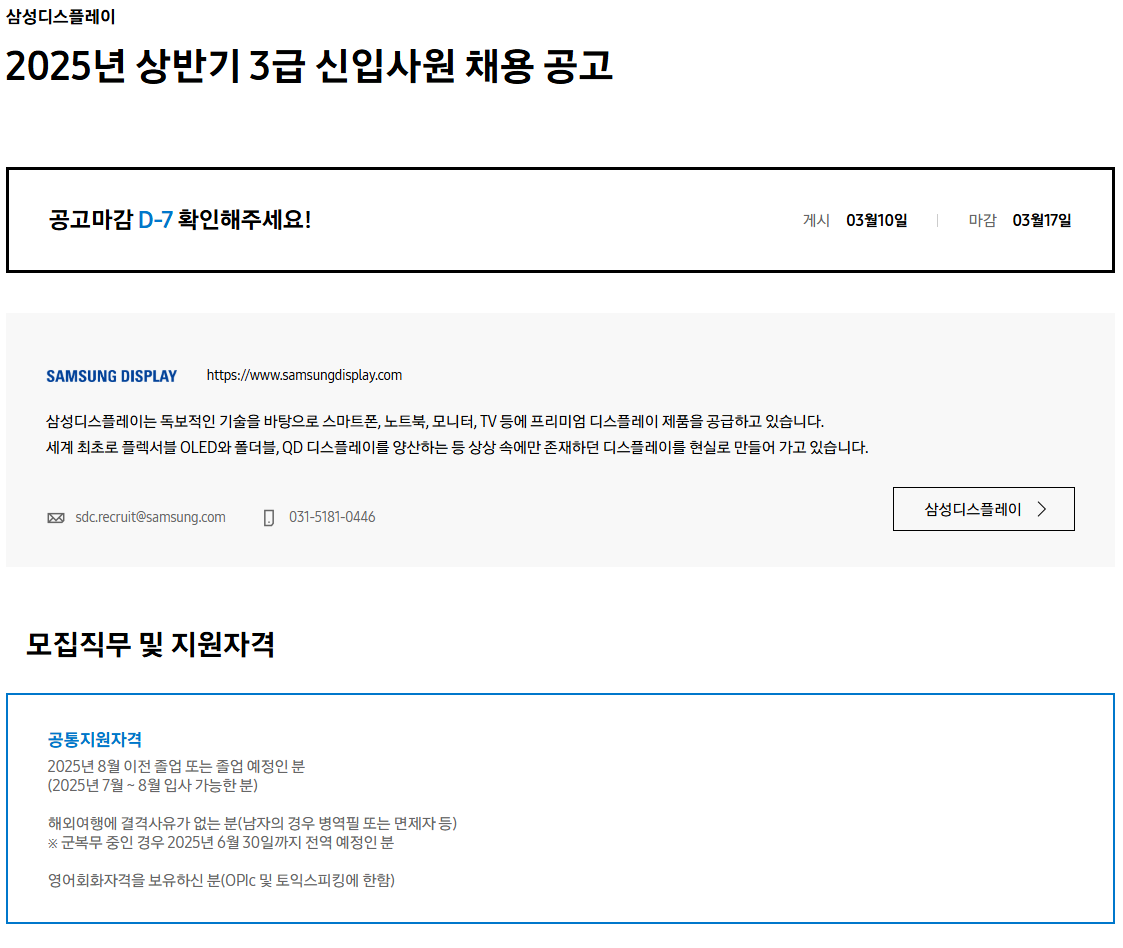
Task: Select the line 2025년 8월 이전 졸업 또는 졸업 예정인 분
Action: coord(176,766)
